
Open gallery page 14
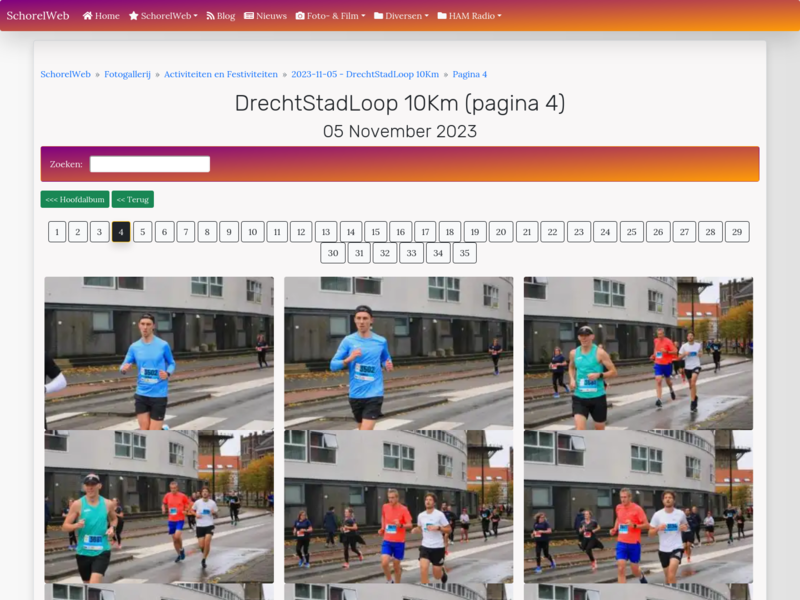(351, 232)
